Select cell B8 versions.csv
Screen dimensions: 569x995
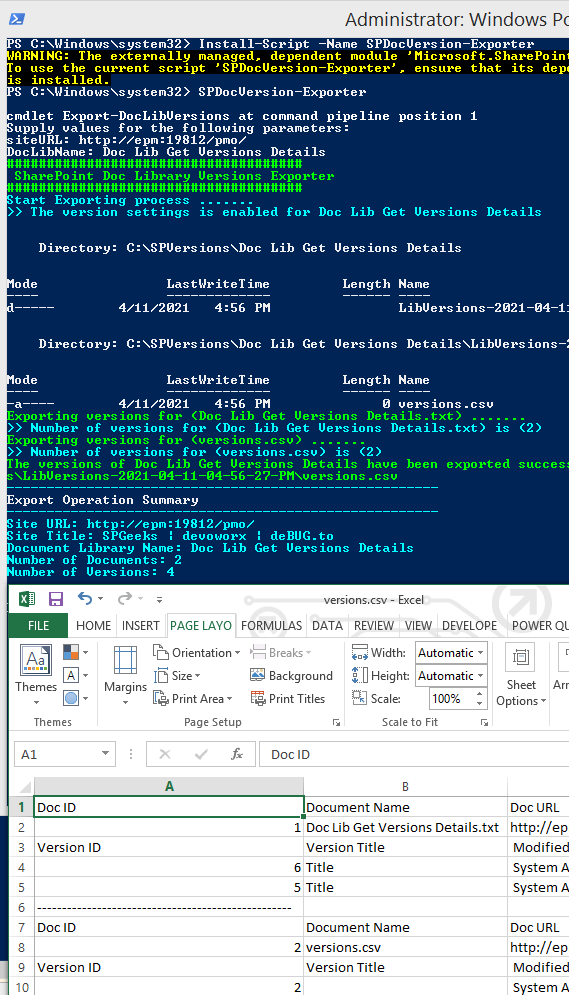[x=405, y=947]
